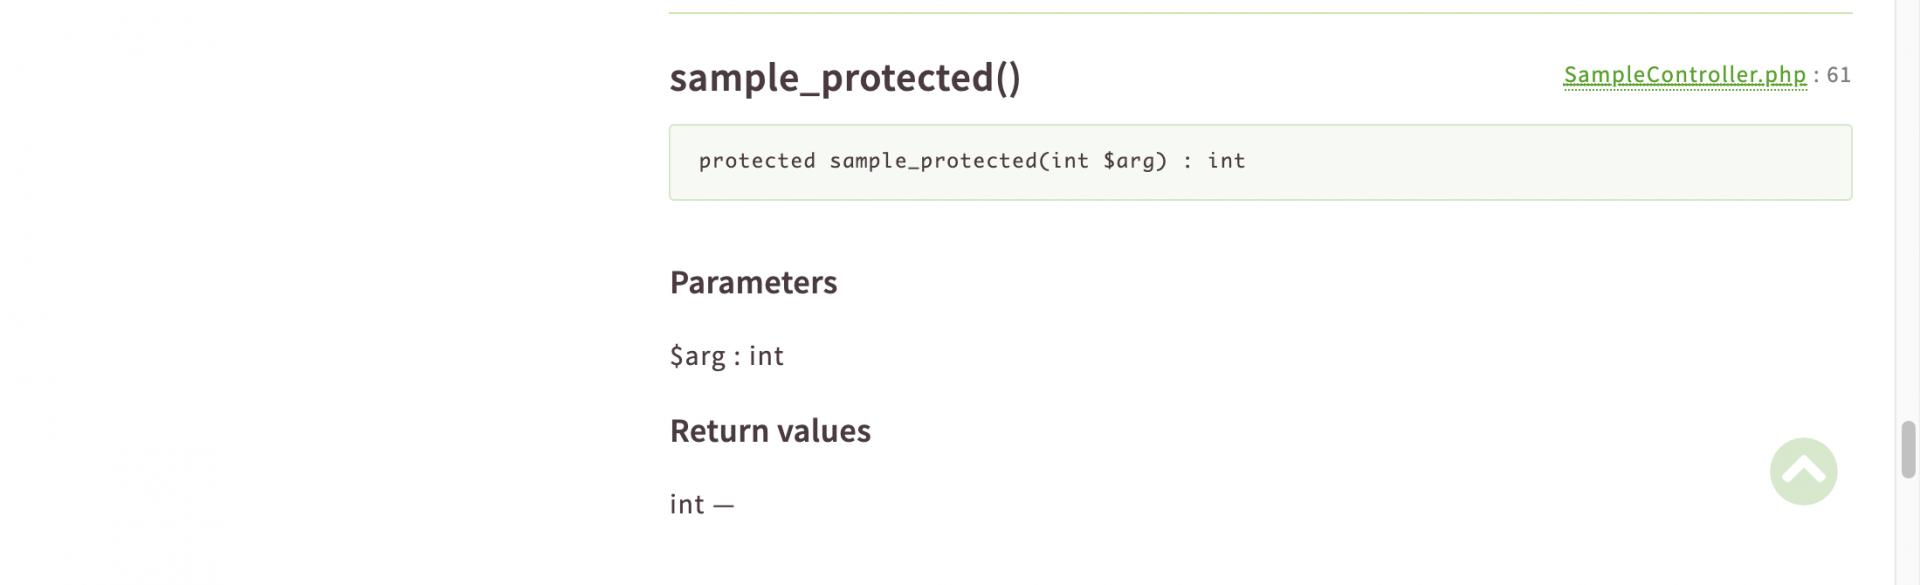Click the dash after the return type
This screenshot has height=585, width=1920.
pos(724,505)
